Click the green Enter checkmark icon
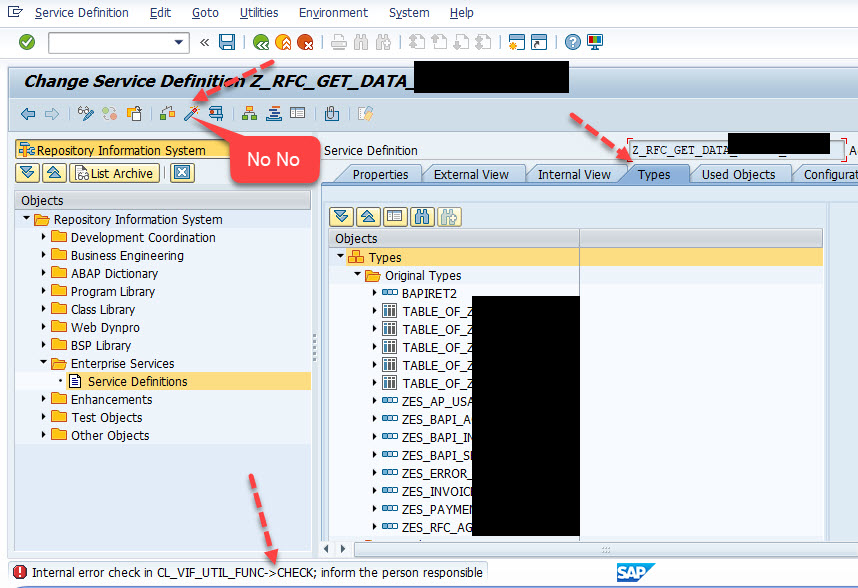The height and width of the screenshot is (588, 858). (x=27, y=42)
